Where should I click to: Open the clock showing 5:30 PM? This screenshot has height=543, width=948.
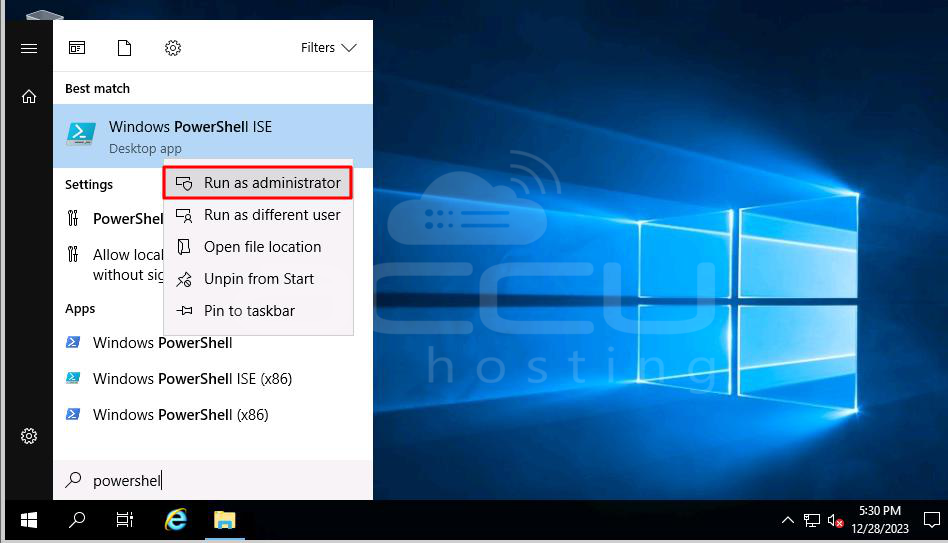tap(880, 519)
